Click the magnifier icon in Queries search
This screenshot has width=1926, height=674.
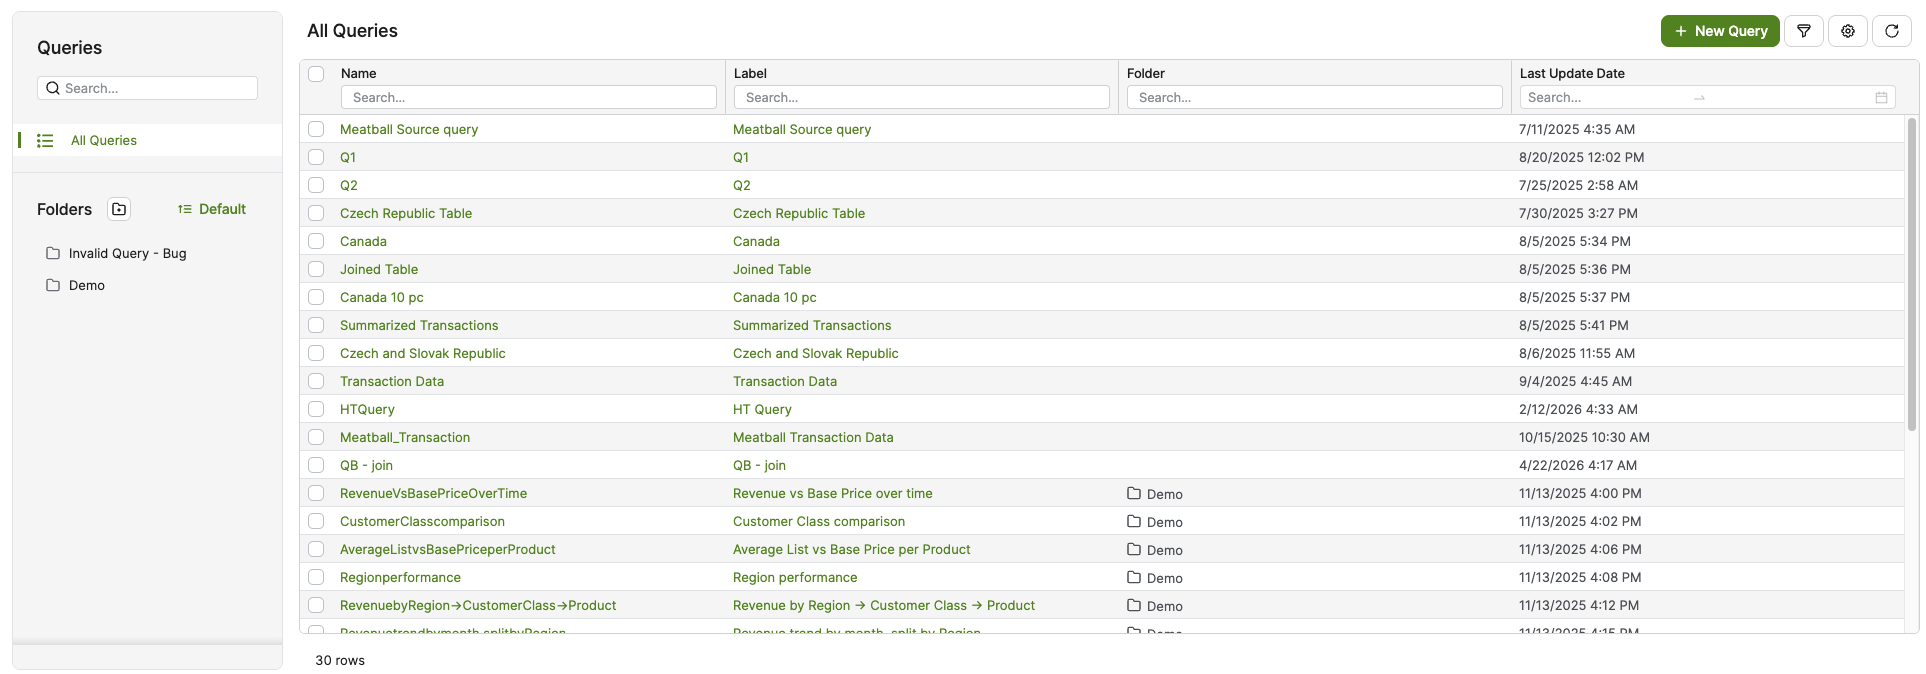53,88
